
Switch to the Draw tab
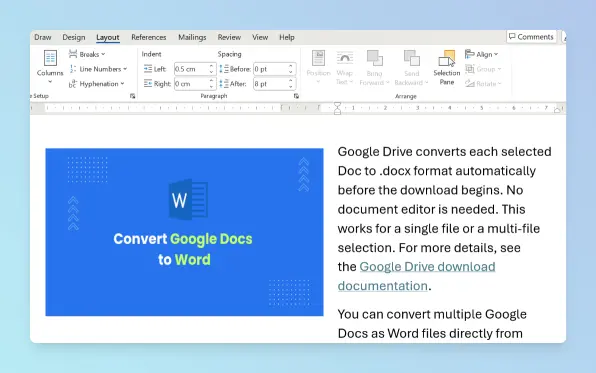point(43,37)
